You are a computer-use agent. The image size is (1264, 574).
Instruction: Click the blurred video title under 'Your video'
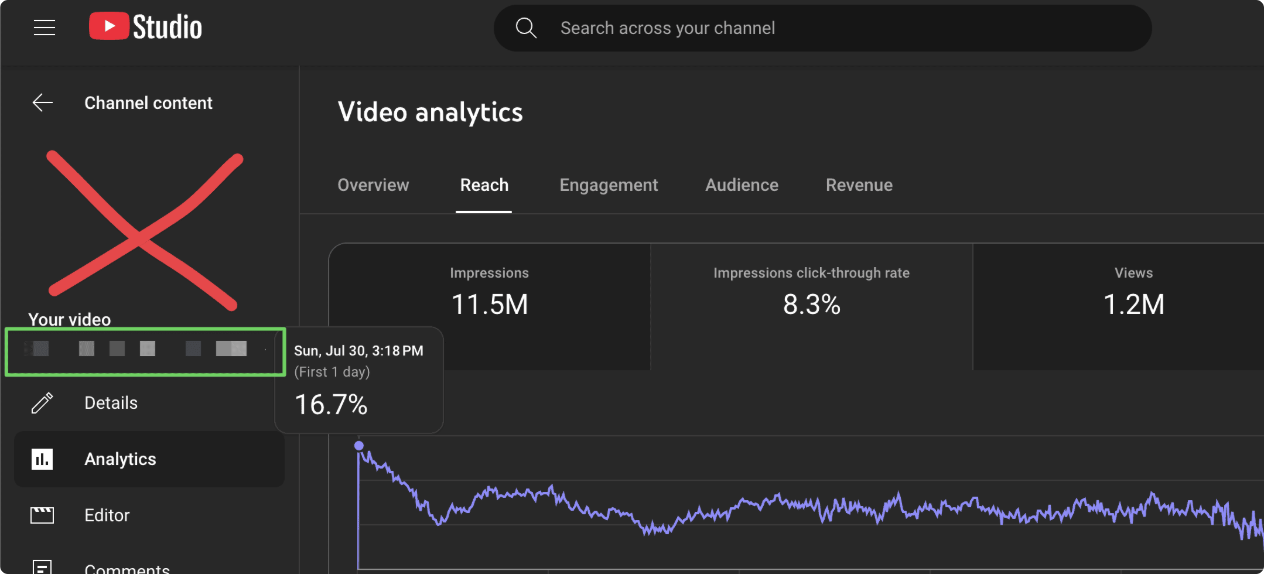[144, 349]
